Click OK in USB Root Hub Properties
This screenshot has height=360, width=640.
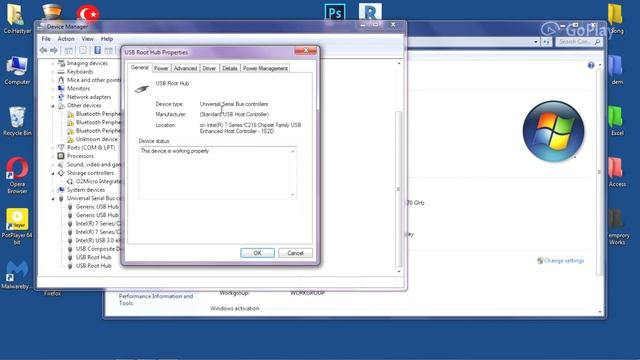(257, 253)
